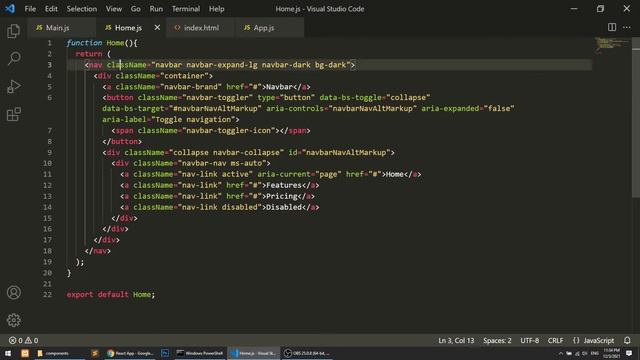Open the Explorer view in activity bar

(x=13, y=31)
